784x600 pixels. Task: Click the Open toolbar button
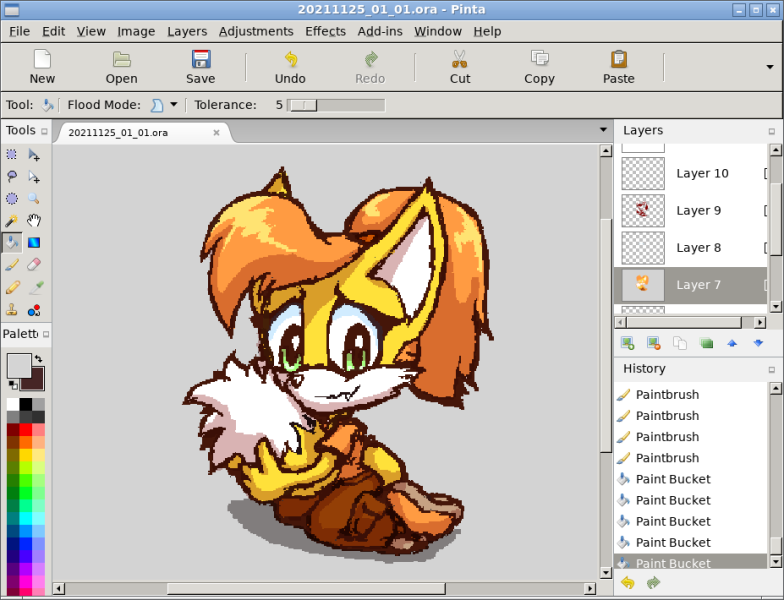tap(121, 68)
